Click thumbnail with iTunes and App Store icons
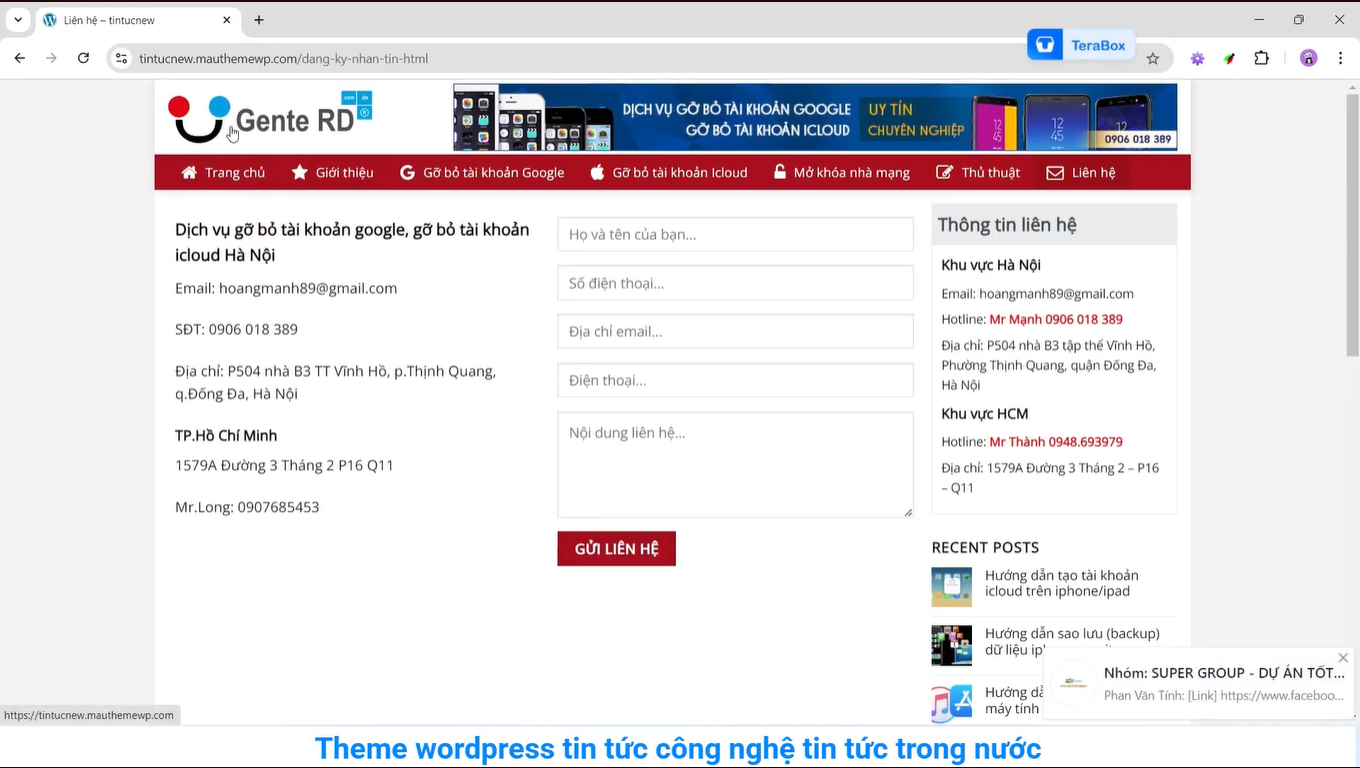 pyautogui.click(x=951, y=703)
